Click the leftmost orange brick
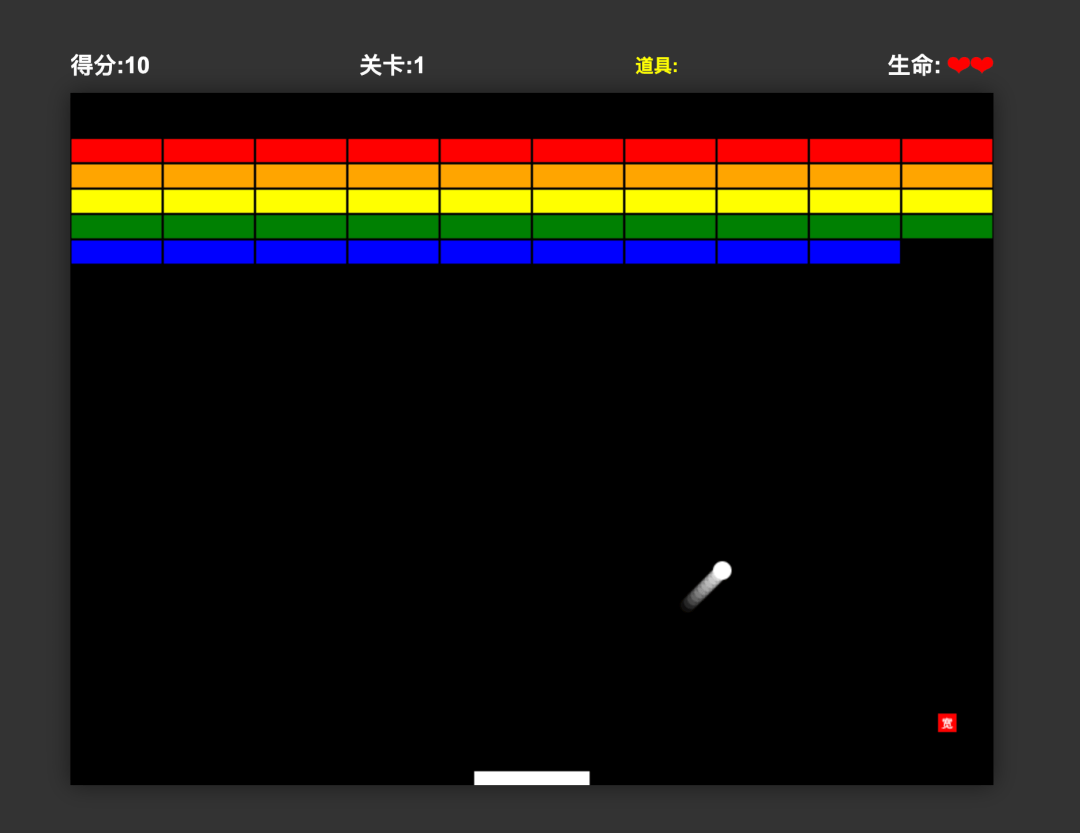Viewport: 1080px width, 833px height. (x=116, y=176)
